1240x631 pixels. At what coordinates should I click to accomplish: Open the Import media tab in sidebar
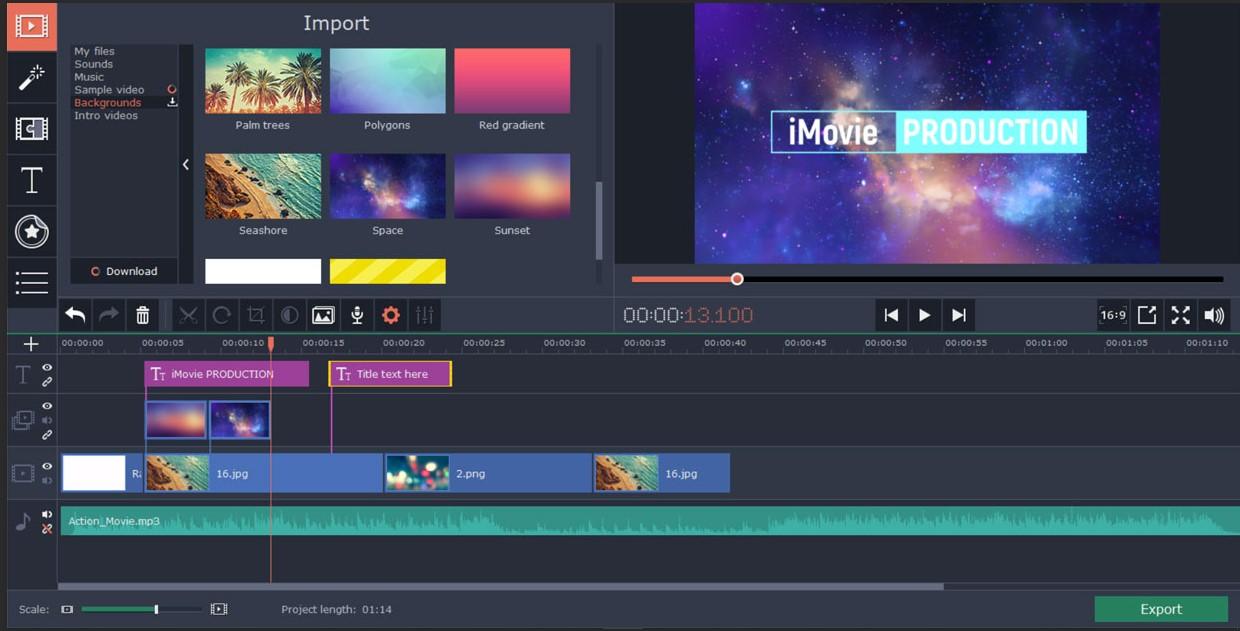[31, 26]
